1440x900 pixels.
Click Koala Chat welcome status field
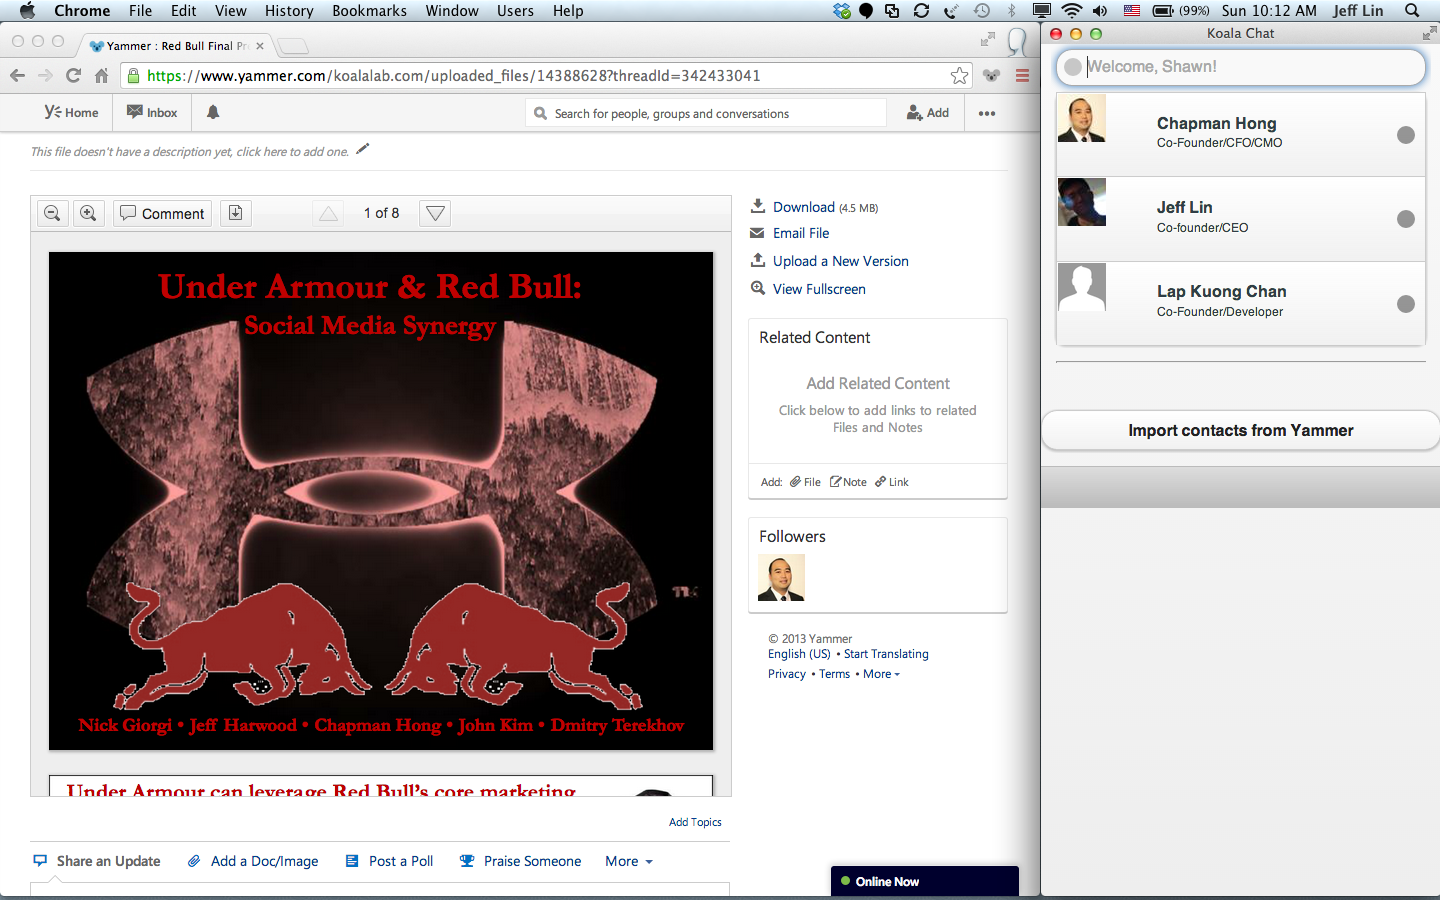pos(1241,67)
